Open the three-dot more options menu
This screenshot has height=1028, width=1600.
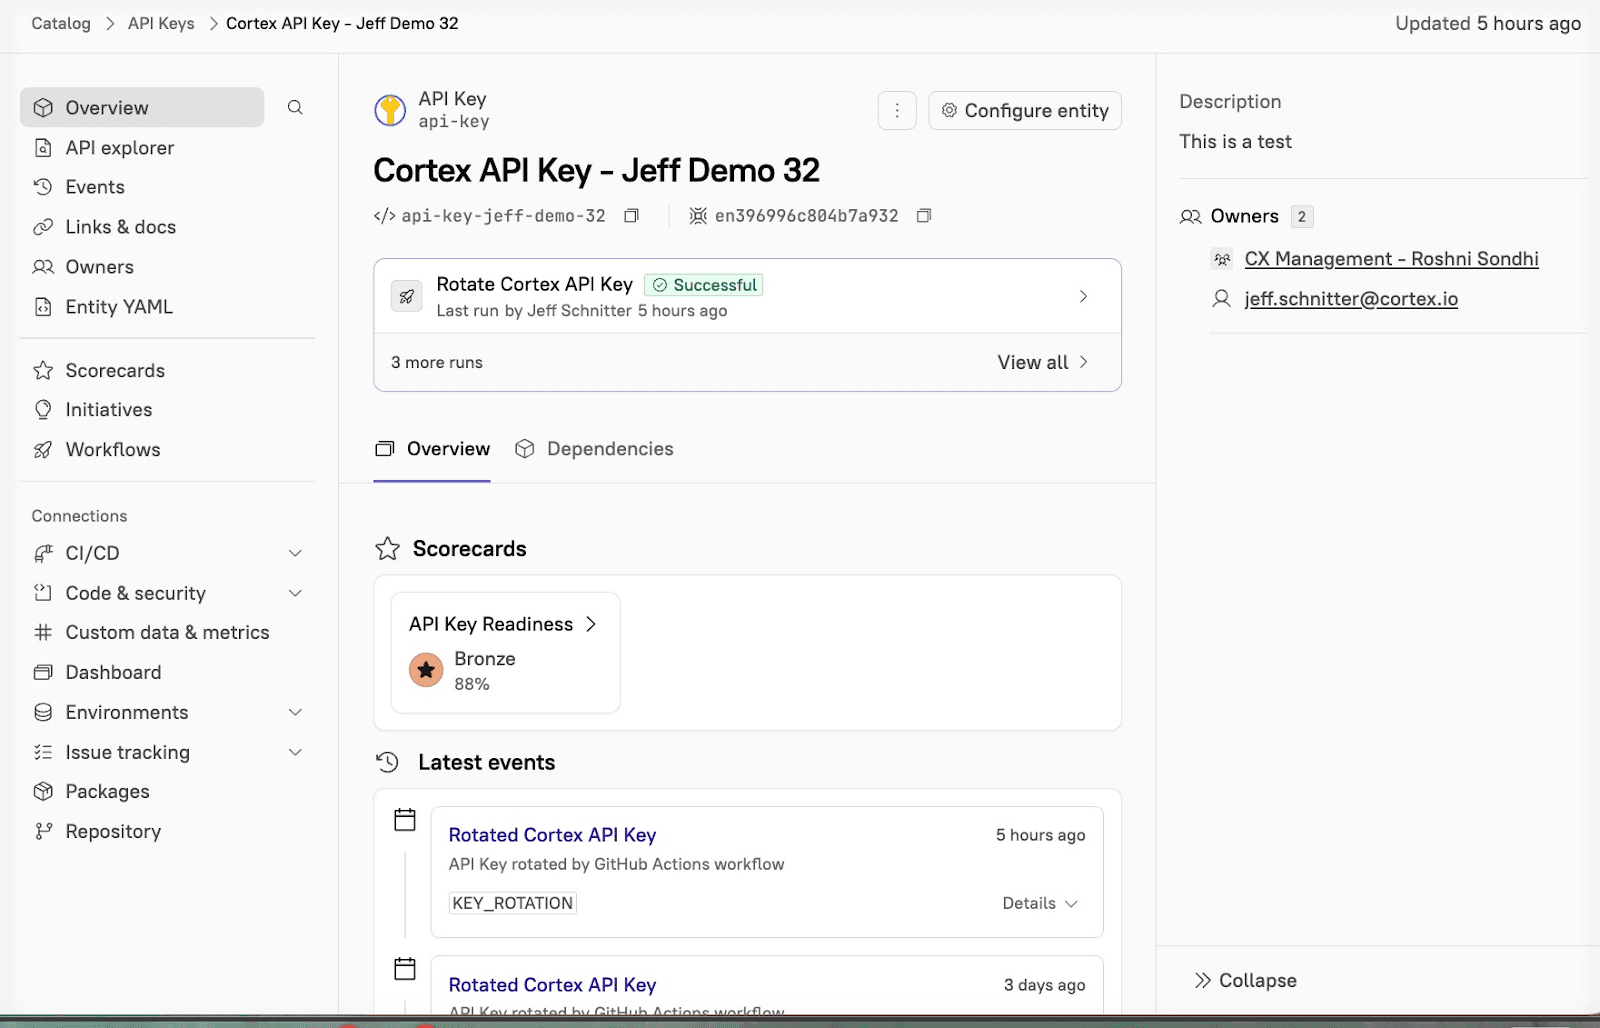point(897,111)
